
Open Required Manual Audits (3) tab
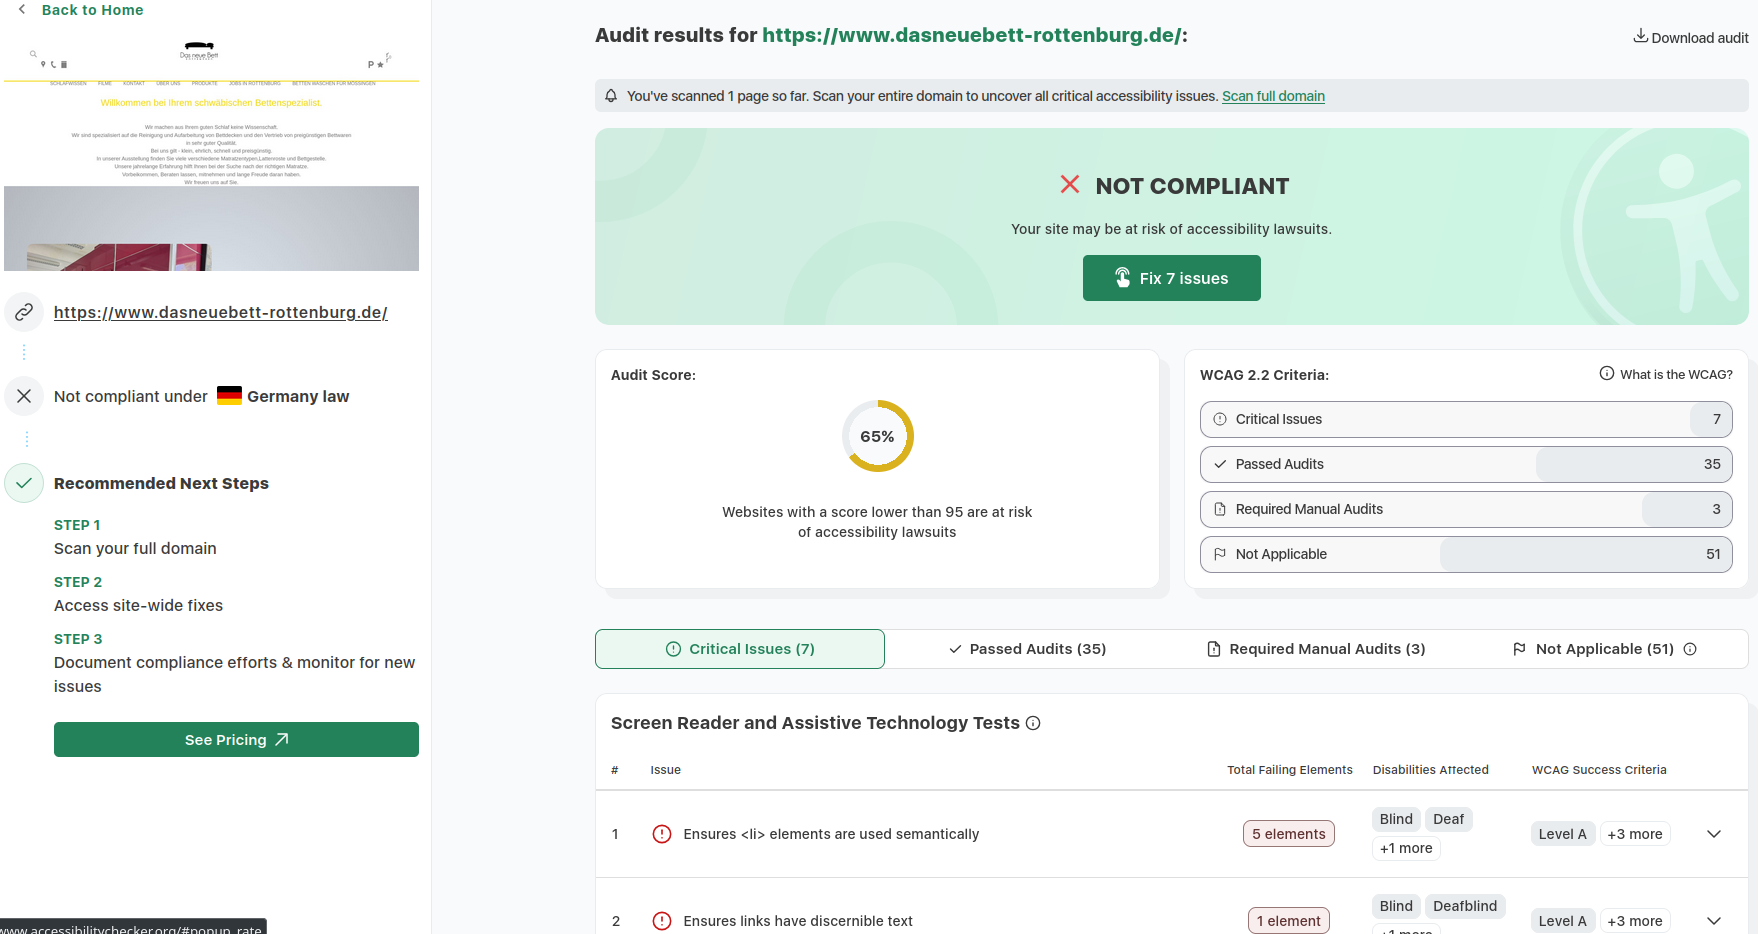1316,649
